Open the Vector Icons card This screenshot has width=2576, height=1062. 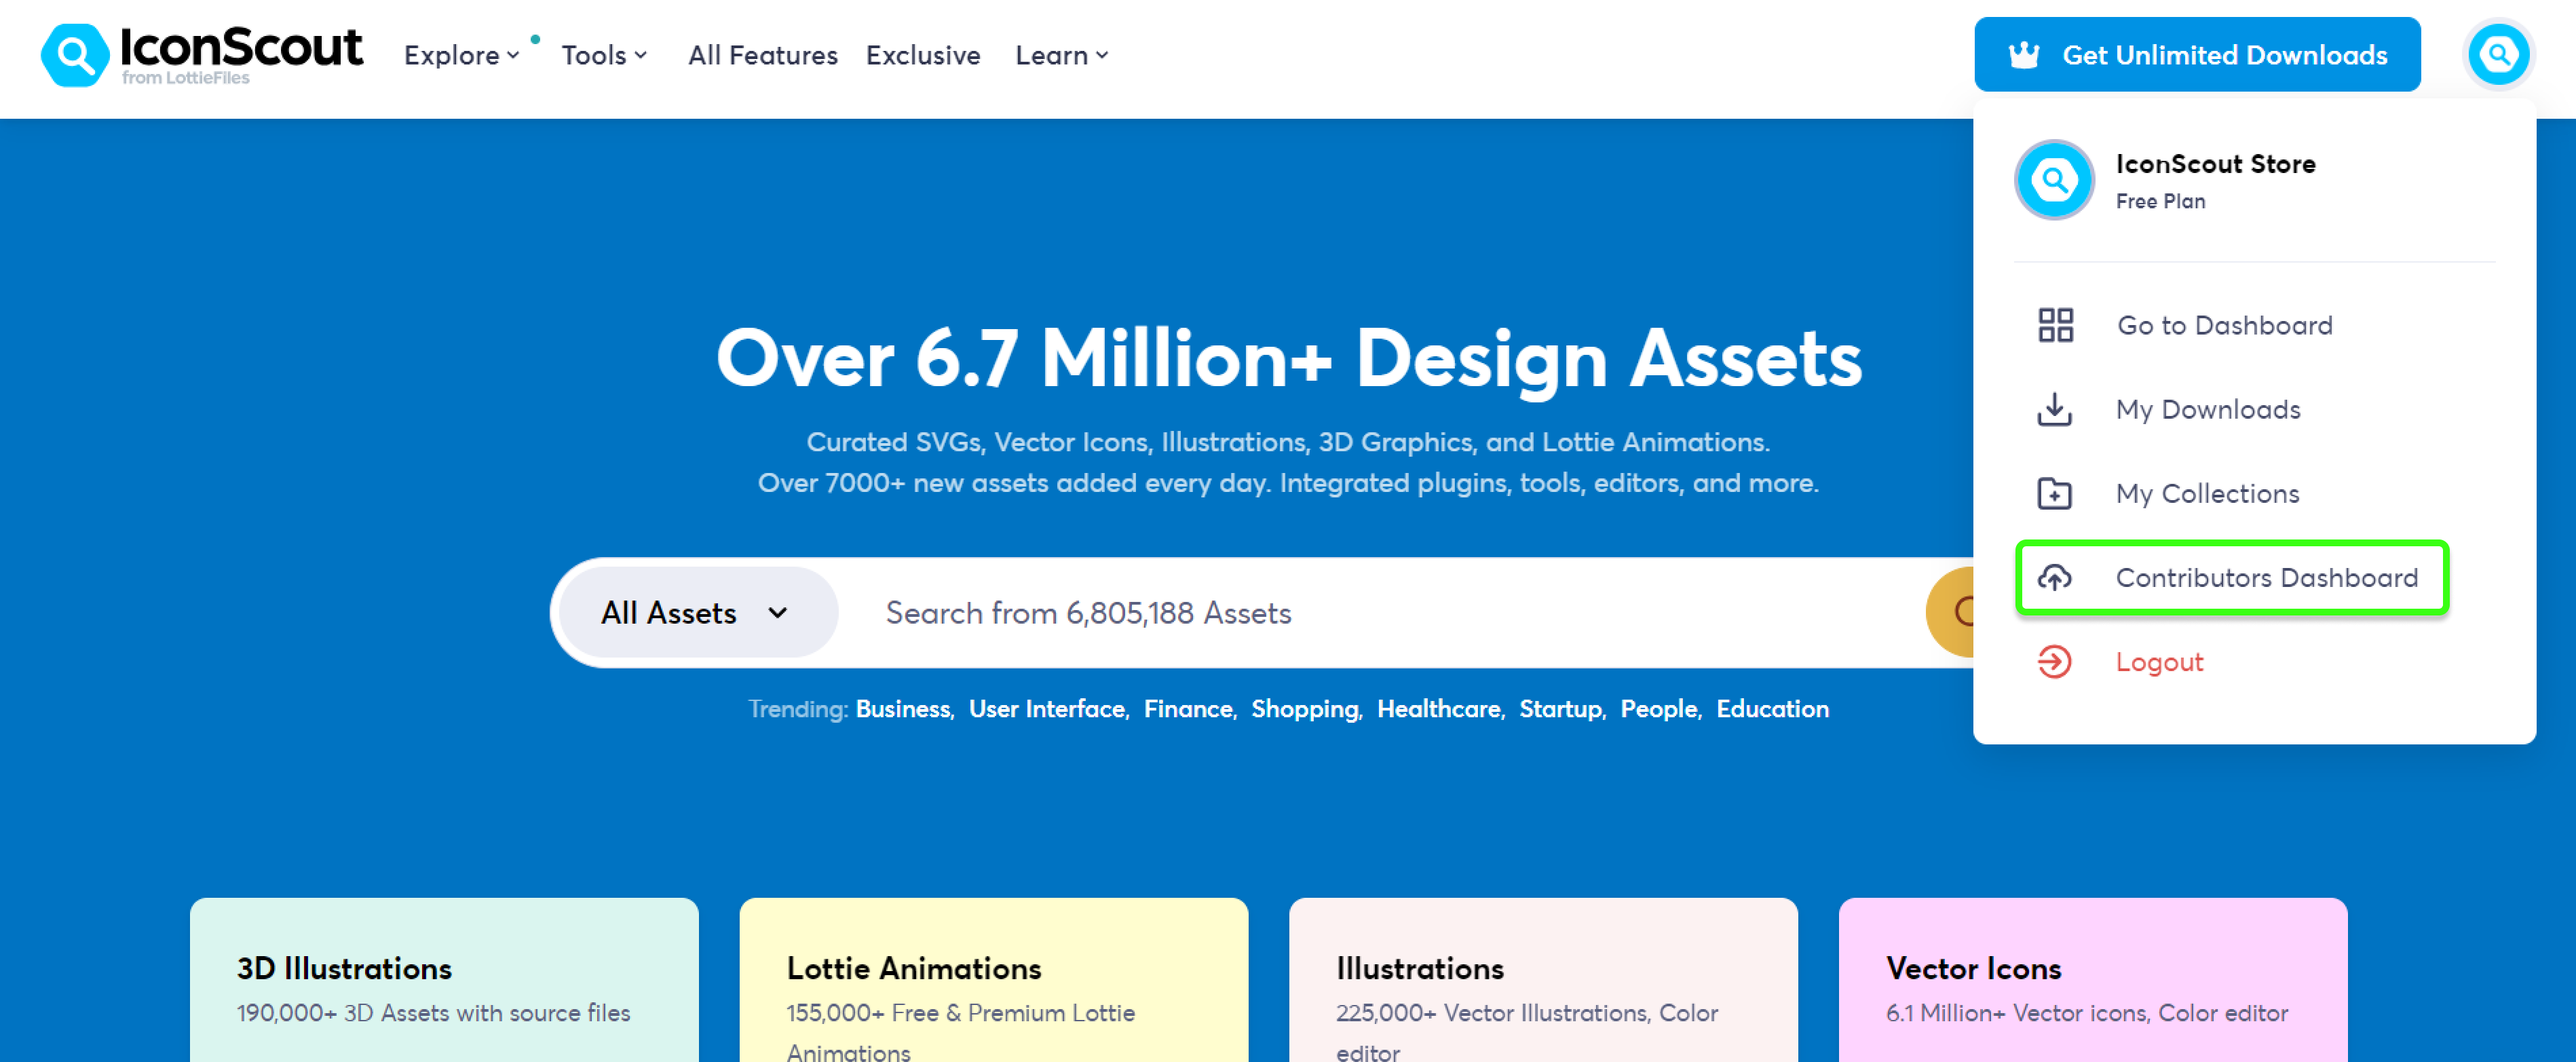[x=2092, y=980]
